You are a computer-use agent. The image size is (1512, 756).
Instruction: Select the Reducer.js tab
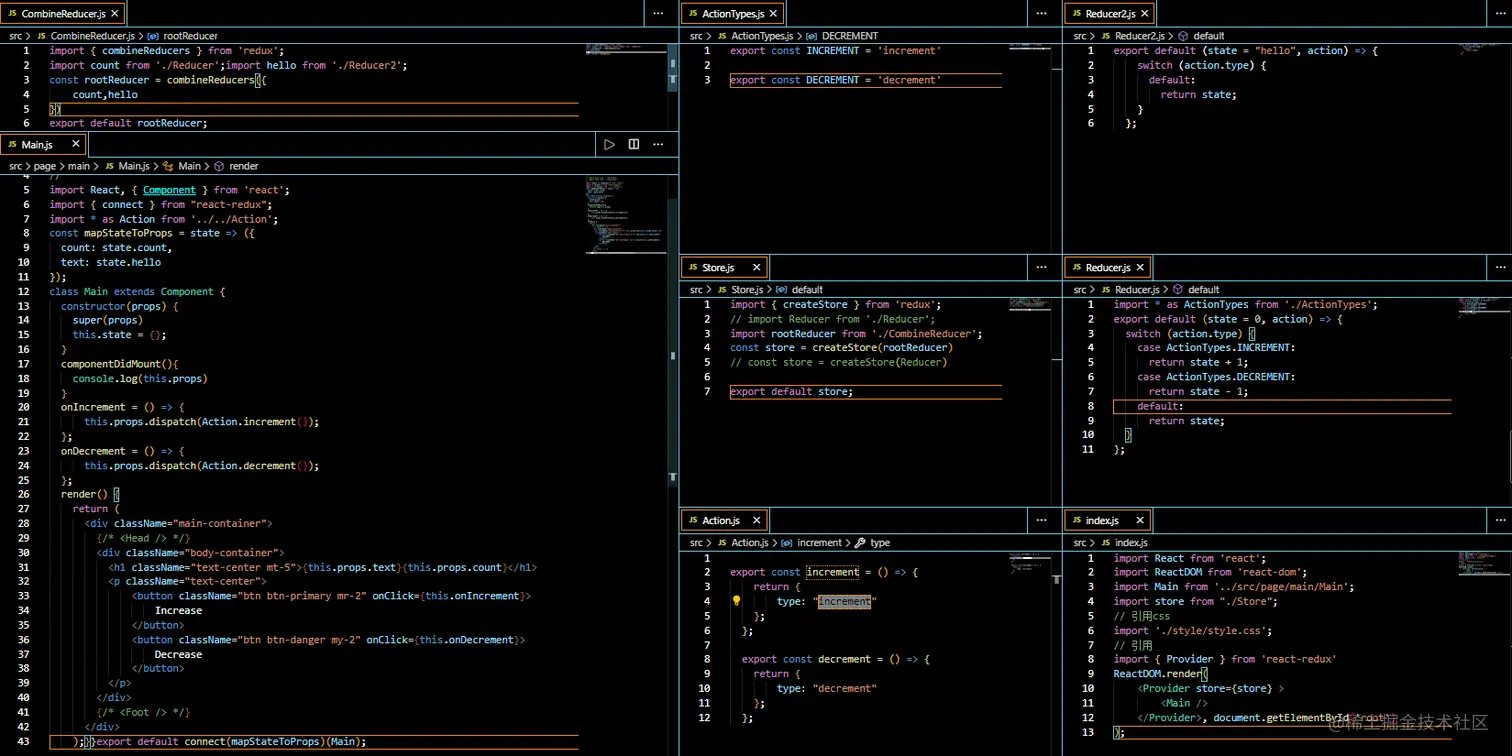coord(1107,268)
